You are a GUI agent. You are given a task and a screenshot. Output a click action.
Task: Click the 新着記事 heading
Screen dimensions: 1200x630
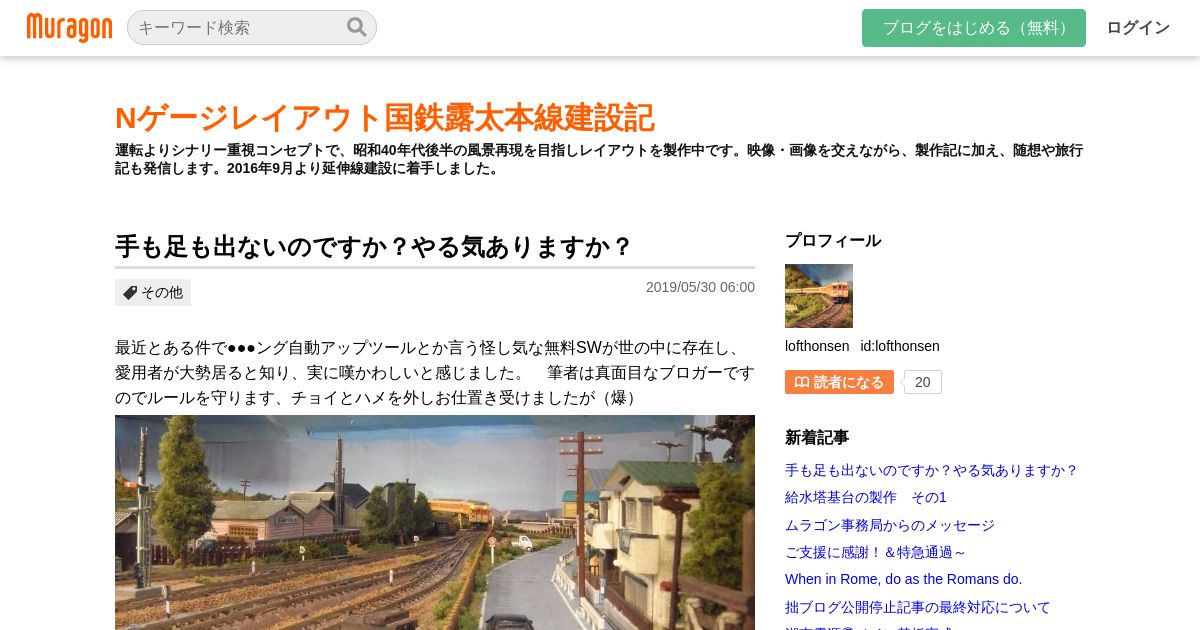(817, 437)
